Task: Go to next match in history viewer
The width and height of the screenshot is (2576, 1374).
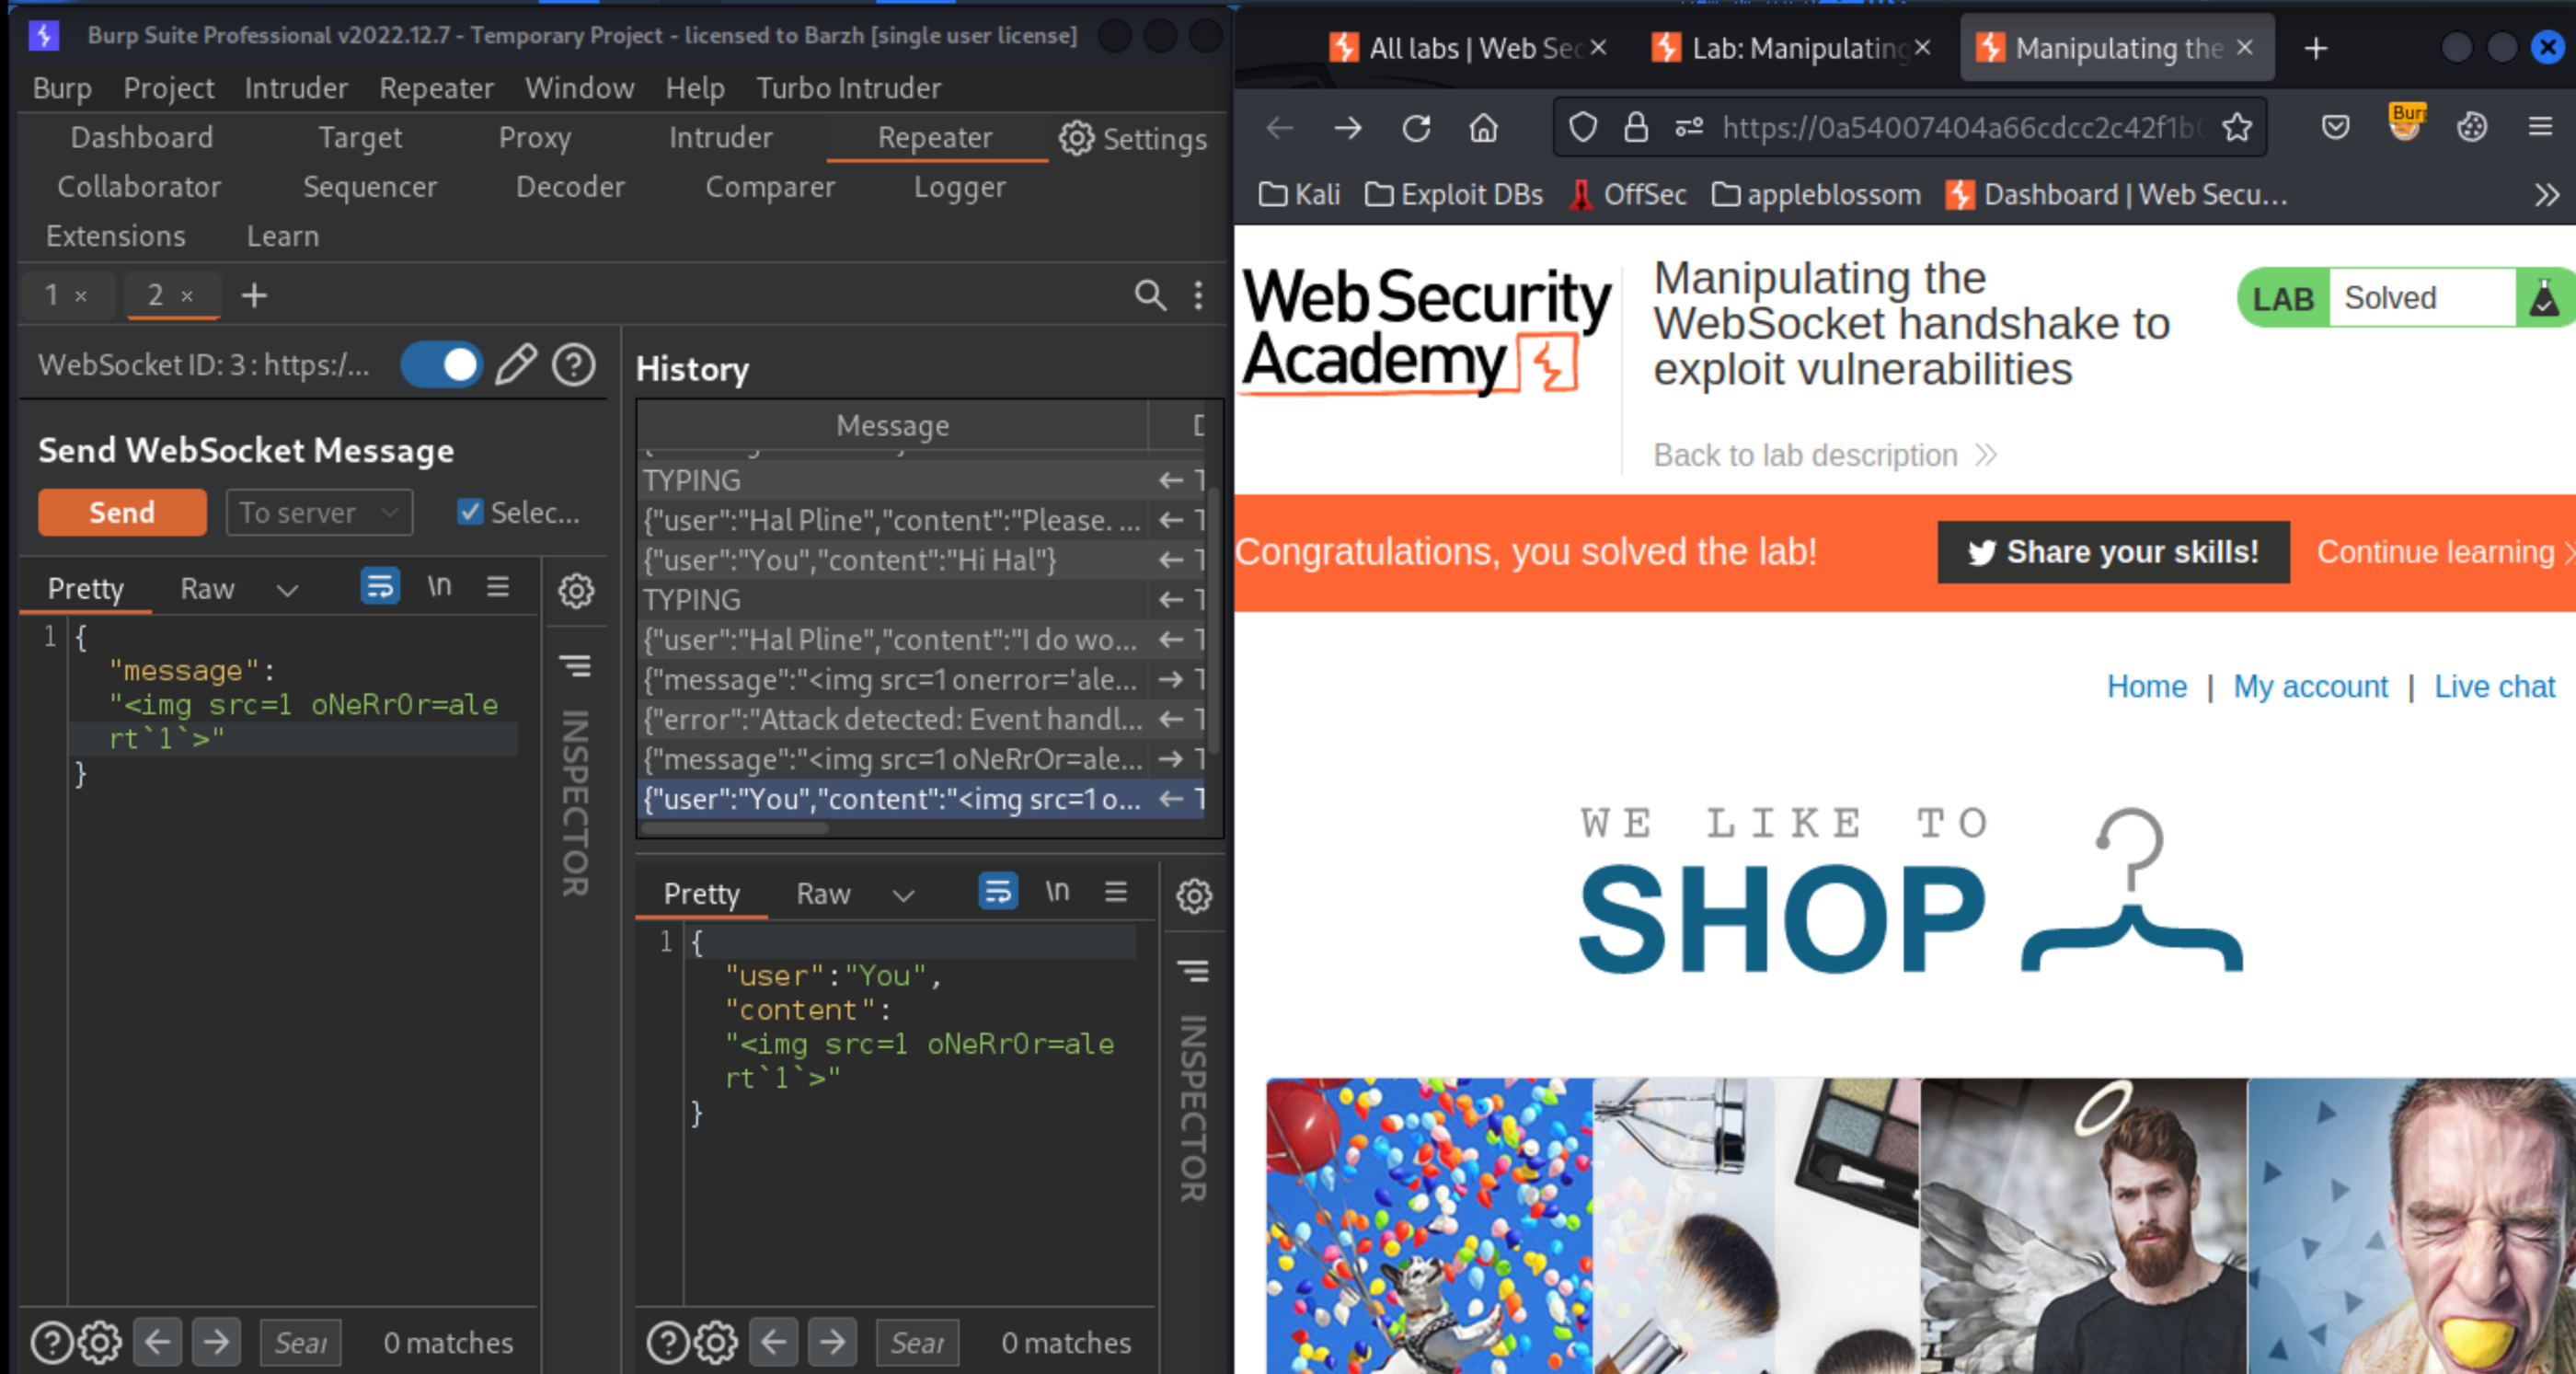Action: (832, 1342)
